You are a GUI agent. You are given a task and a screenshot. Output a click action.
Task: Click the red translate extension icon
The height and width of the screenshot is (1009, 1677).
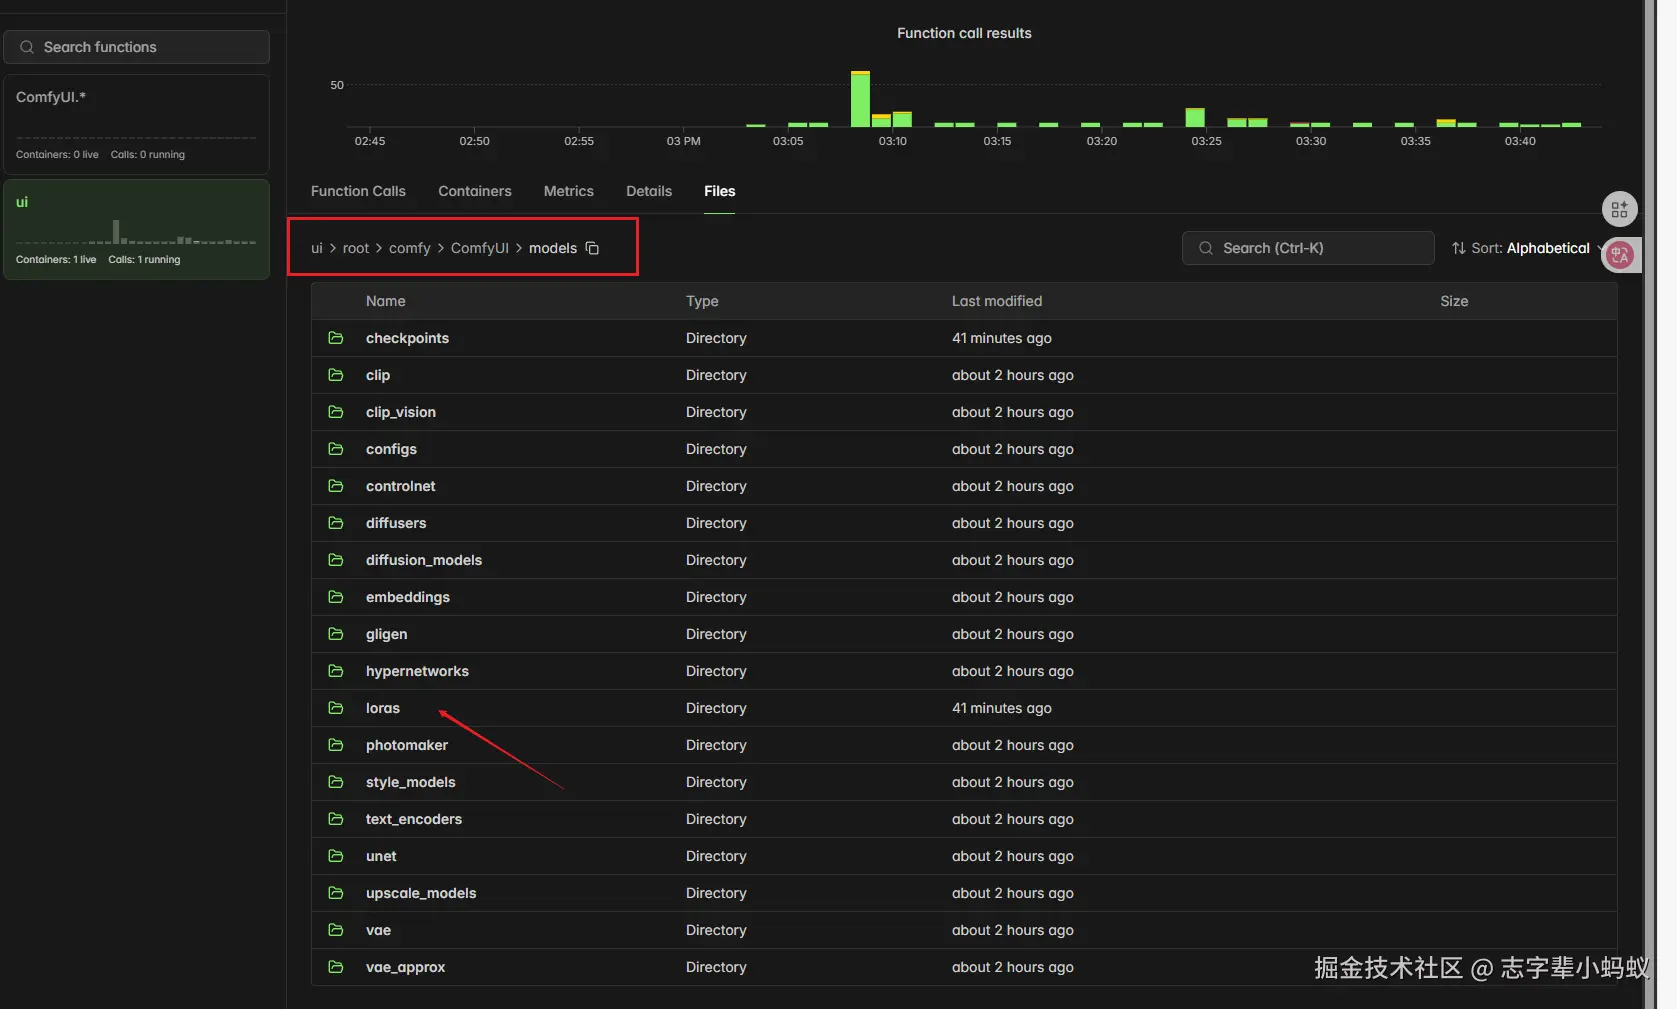1620,255
